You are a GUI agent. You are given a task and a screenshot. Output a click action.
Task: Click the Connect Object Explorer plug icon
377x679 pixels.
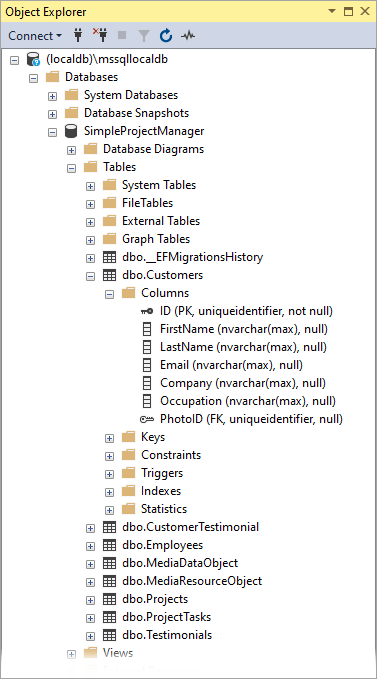(x=78, y=36)
